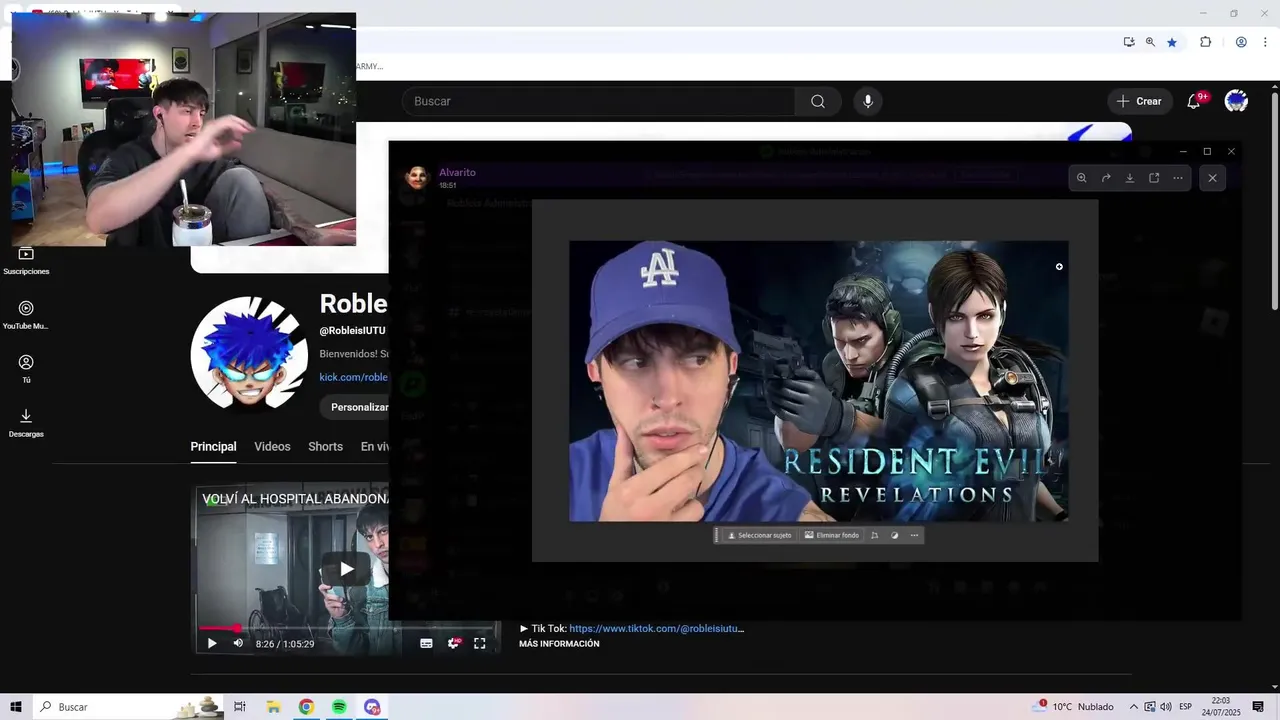The width and height of the screenshot is (1280, 720).
Task: Open image in external window icon
Action: (x=1154, y=178)
